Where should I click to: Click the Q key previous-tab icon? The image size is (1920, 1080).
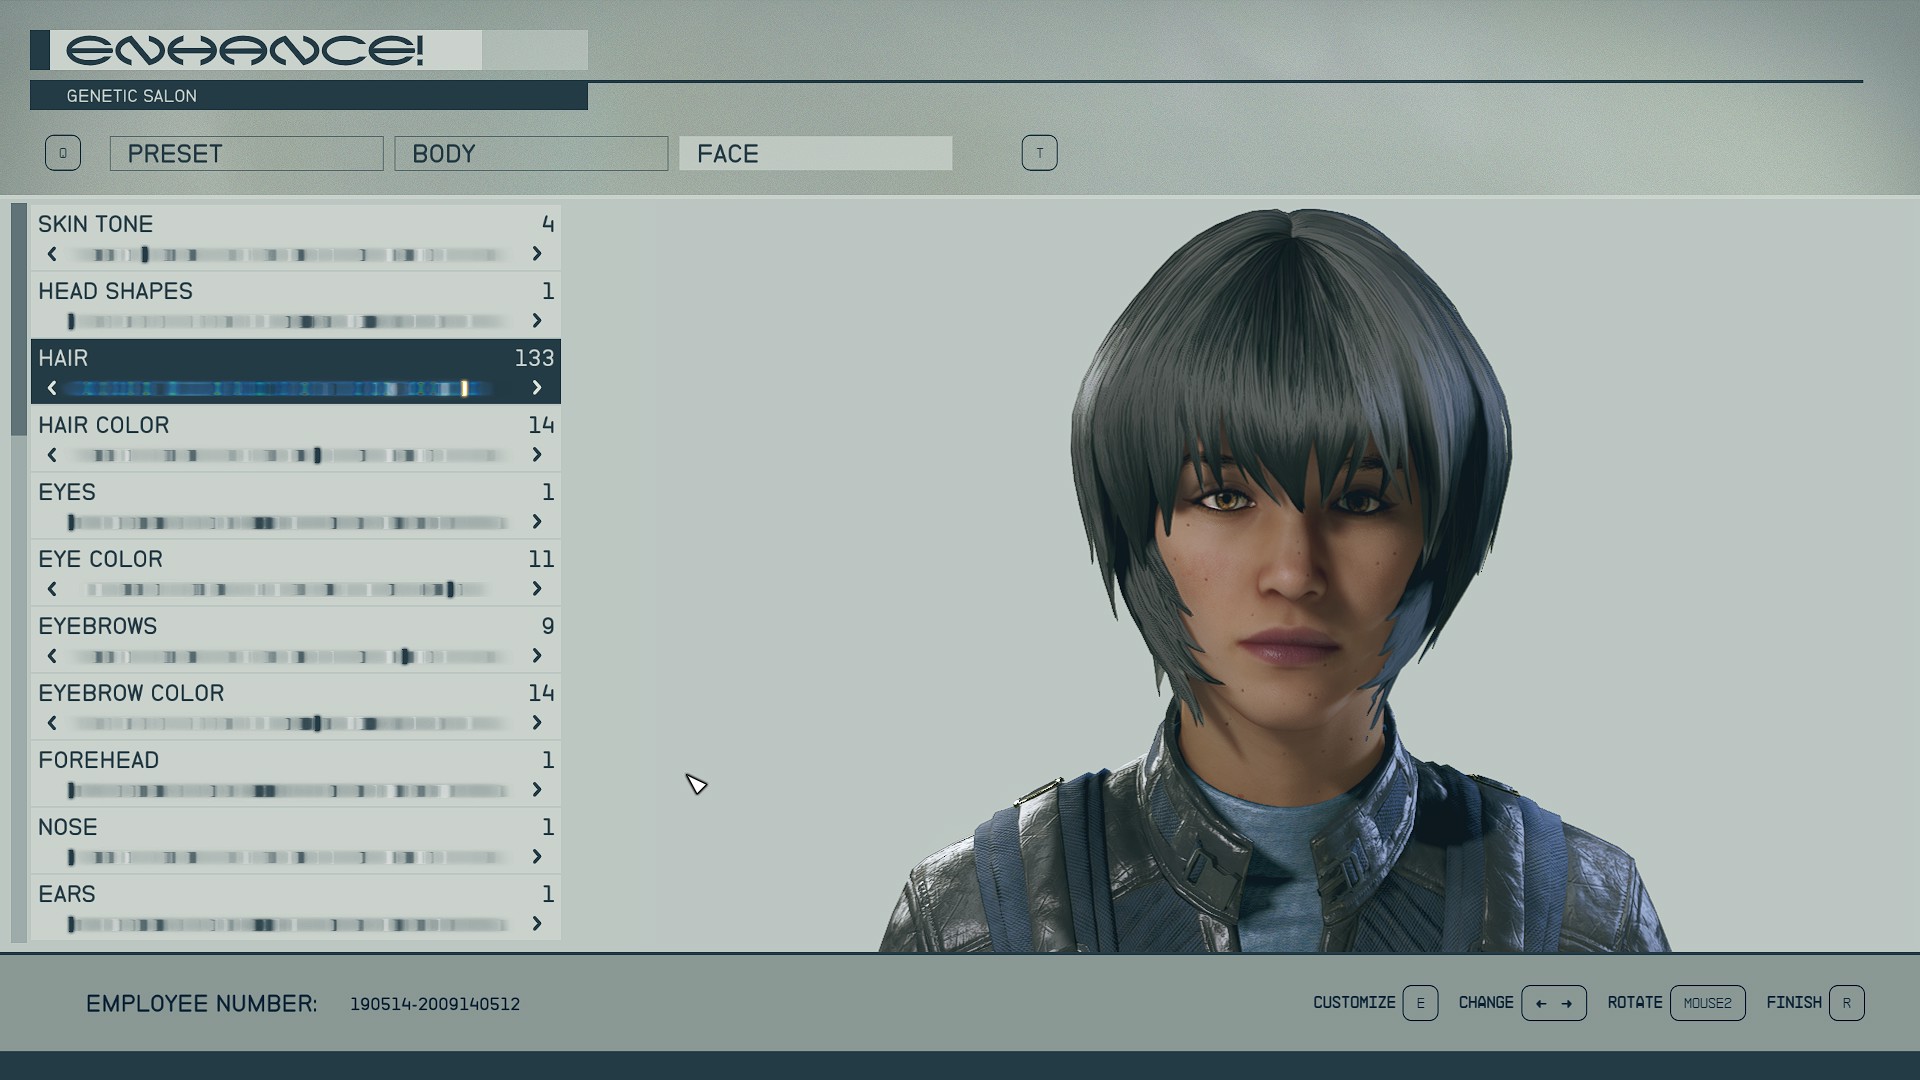tap(62, 153)
